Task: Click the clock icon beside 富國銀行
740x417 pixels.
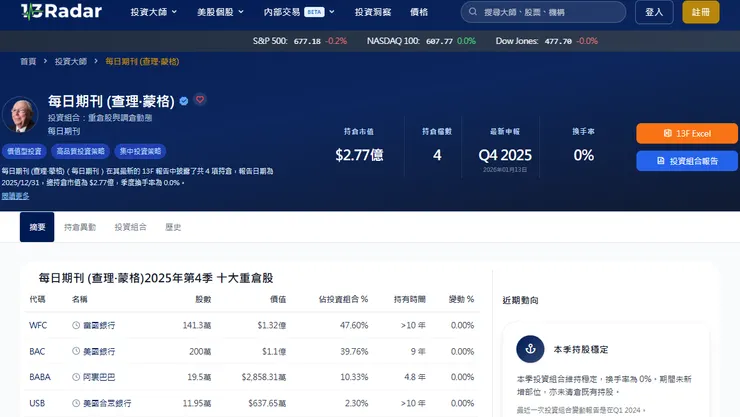Action: (x=76, y=325)
